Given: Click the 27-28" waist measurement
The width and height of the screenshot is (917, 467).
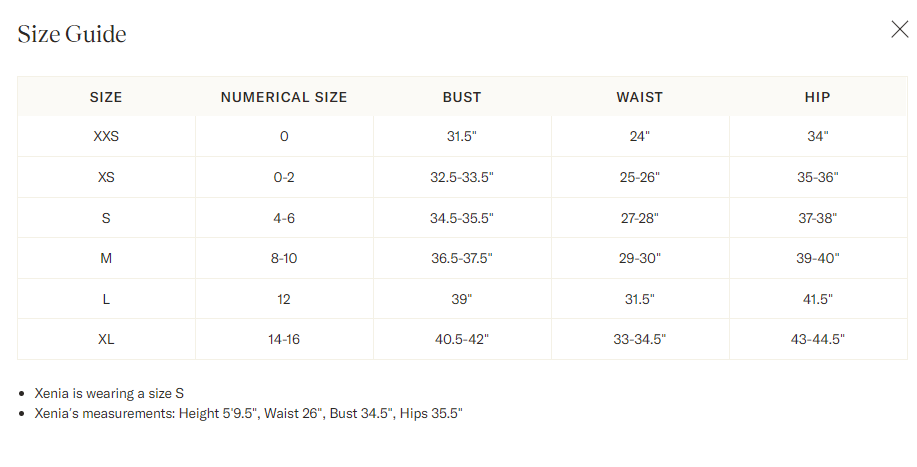Looking at the screenshot, I should click(640, 218).
